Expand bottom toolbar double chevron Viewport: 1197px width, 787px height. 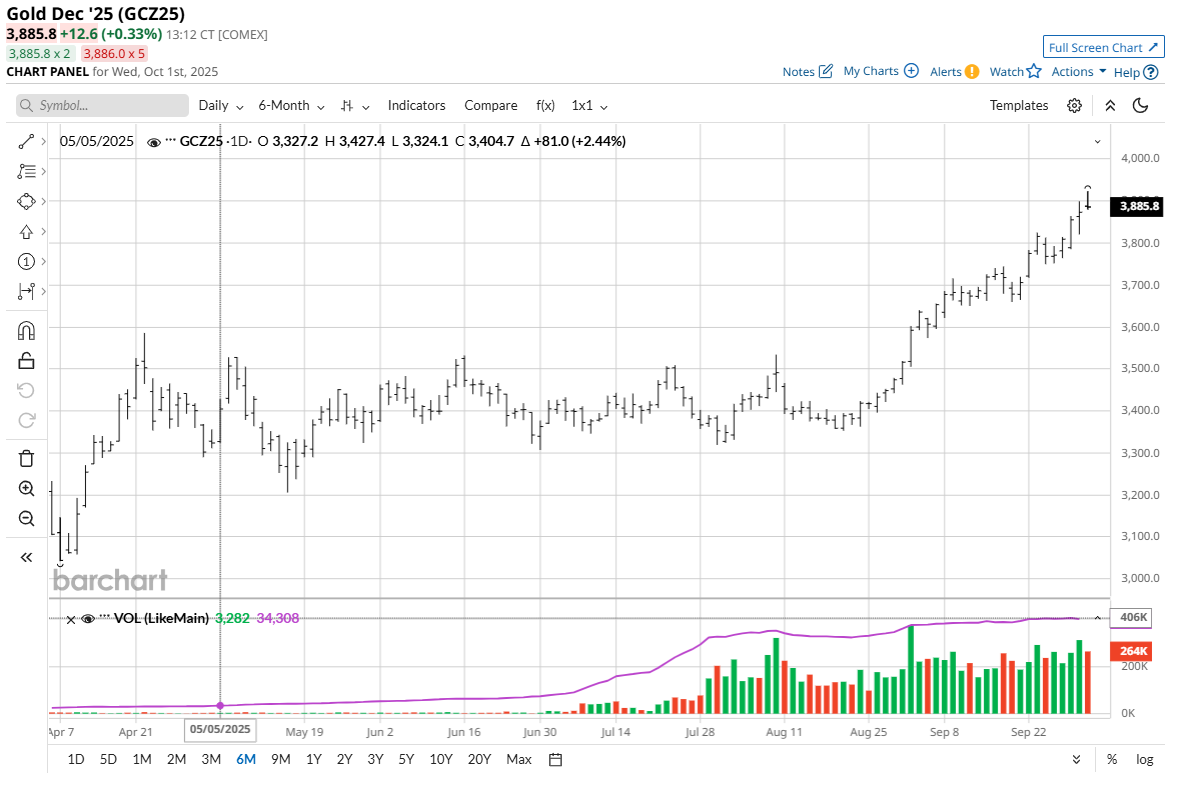pos(1076,760)
